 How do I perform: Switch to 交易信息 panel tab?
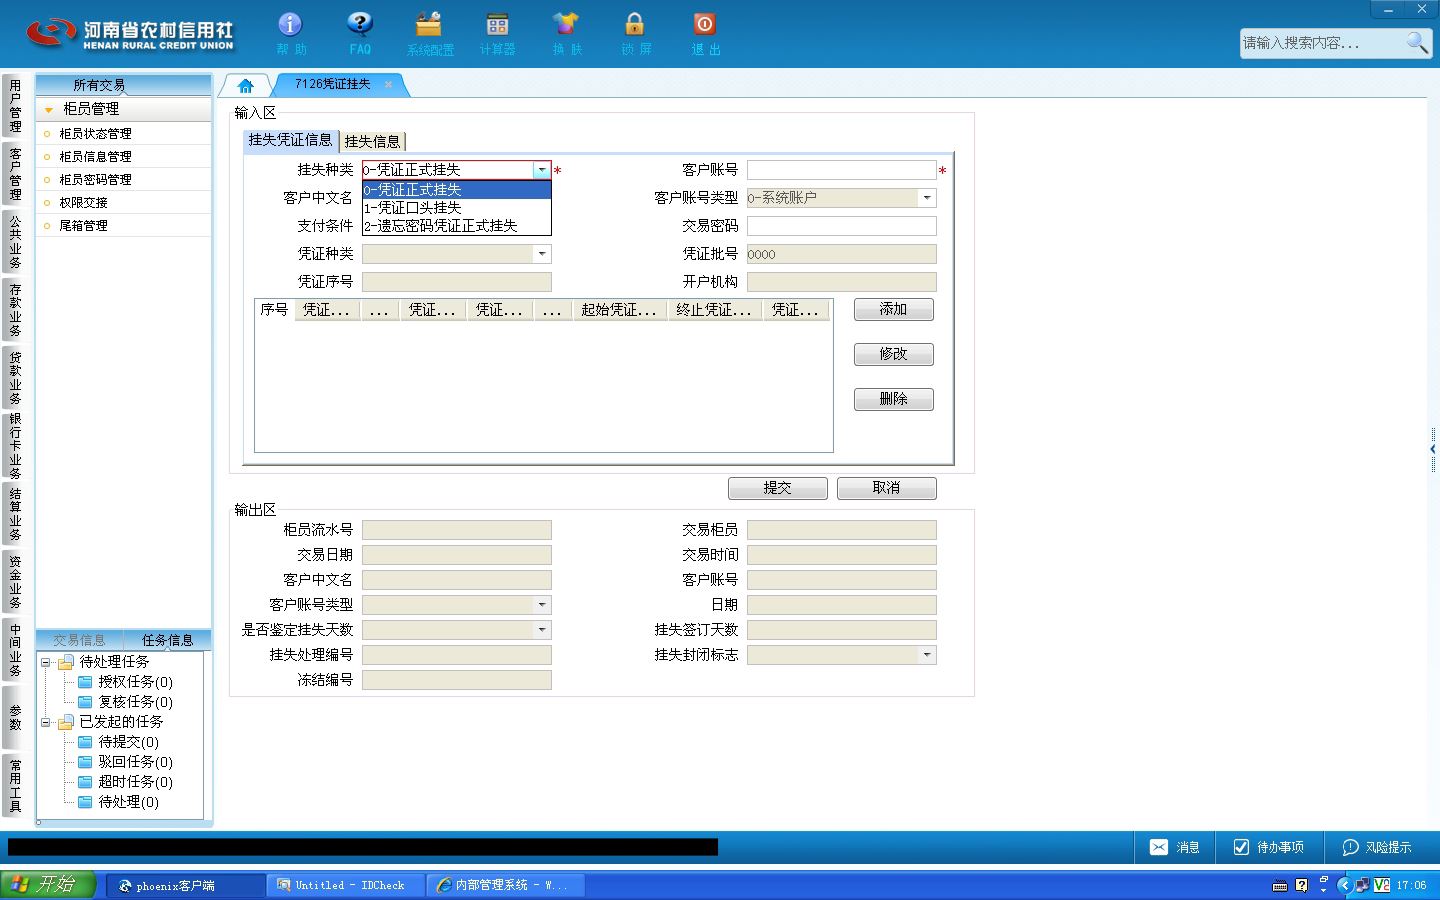point(79,640)
